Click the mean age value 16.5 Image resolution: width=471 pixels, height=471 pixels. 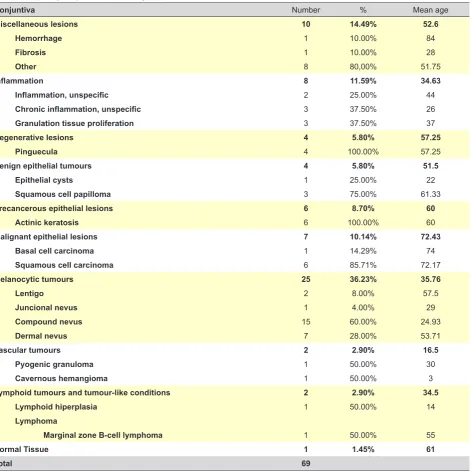click(x=430, y=350)
